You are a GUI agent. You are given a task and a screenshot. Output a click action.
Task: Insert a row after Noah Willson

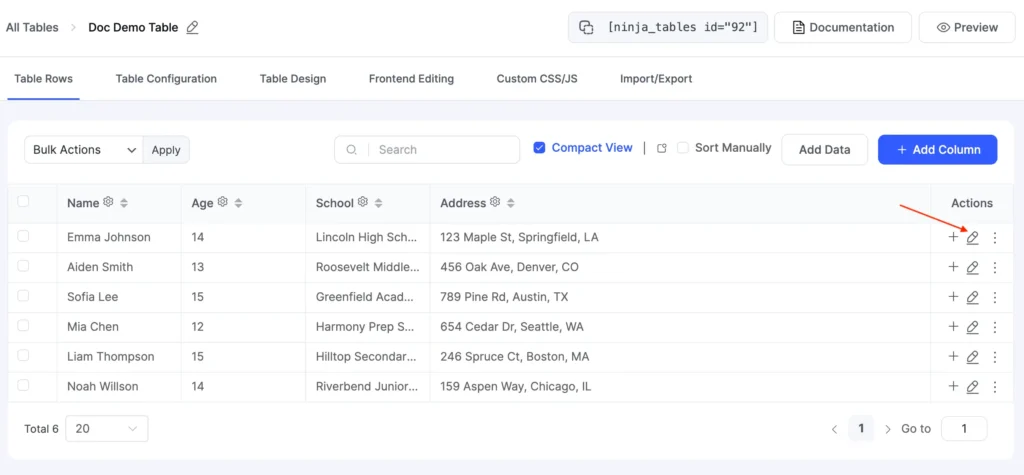[x=953, y=387]
